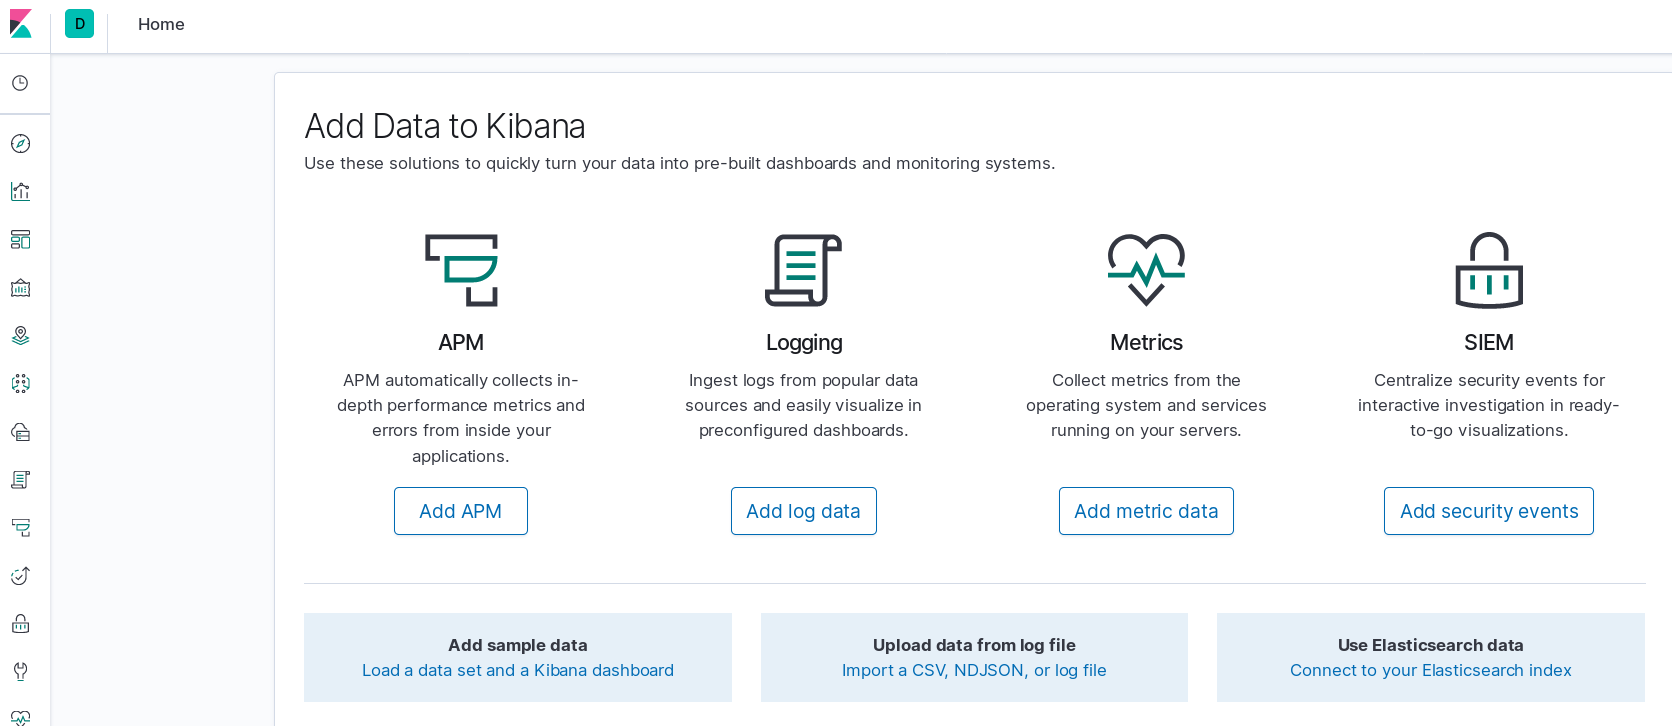The height and width of the screenshot is (726, 1672).
Task: Click the large APM illustration icon
Action: pos(461,270)
